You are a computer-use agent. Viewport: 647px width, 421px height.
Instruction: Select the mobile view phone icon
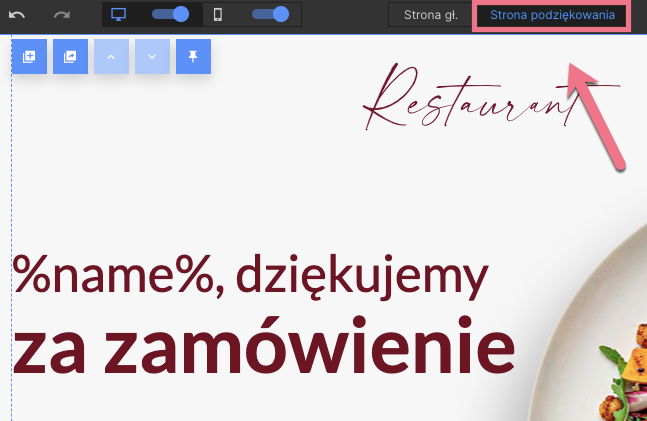click(218, 14)
